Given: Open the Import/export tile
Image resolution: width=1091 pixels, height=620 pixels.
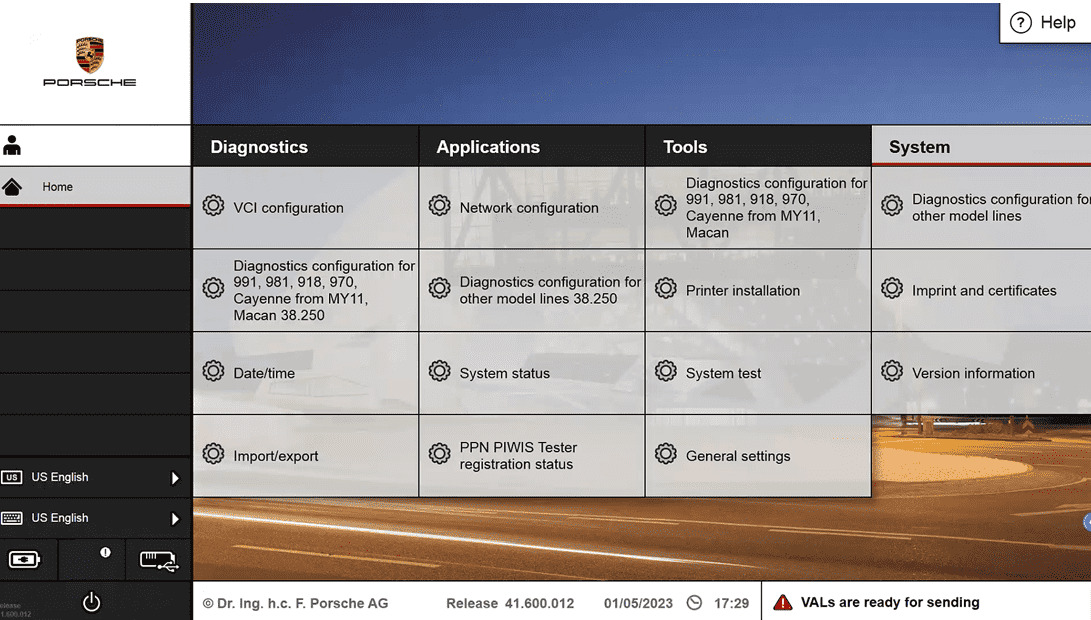Looking at the screenshot, I should pos(305,456).
